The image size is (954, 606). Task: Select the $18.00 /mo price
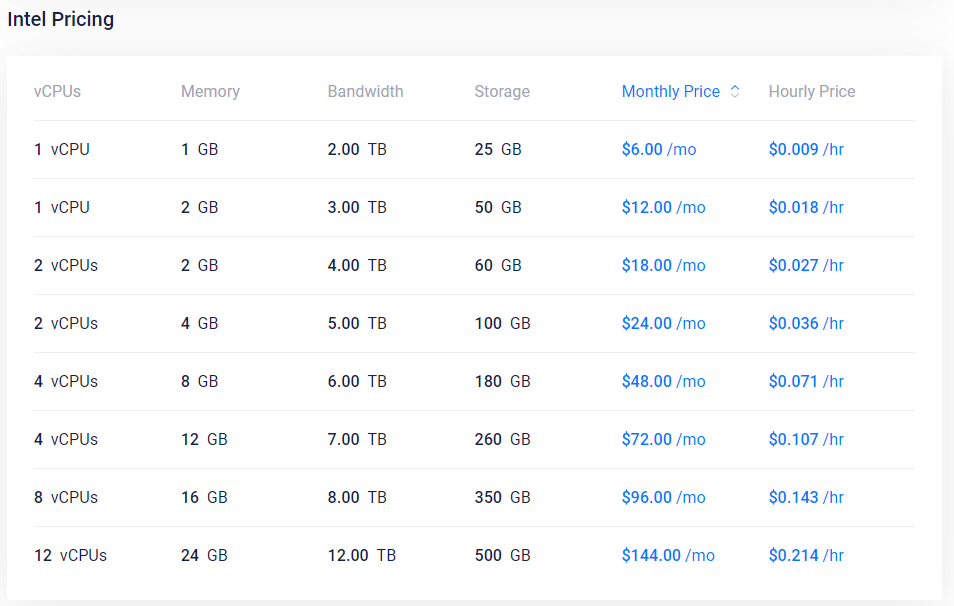tap(663, 265)
